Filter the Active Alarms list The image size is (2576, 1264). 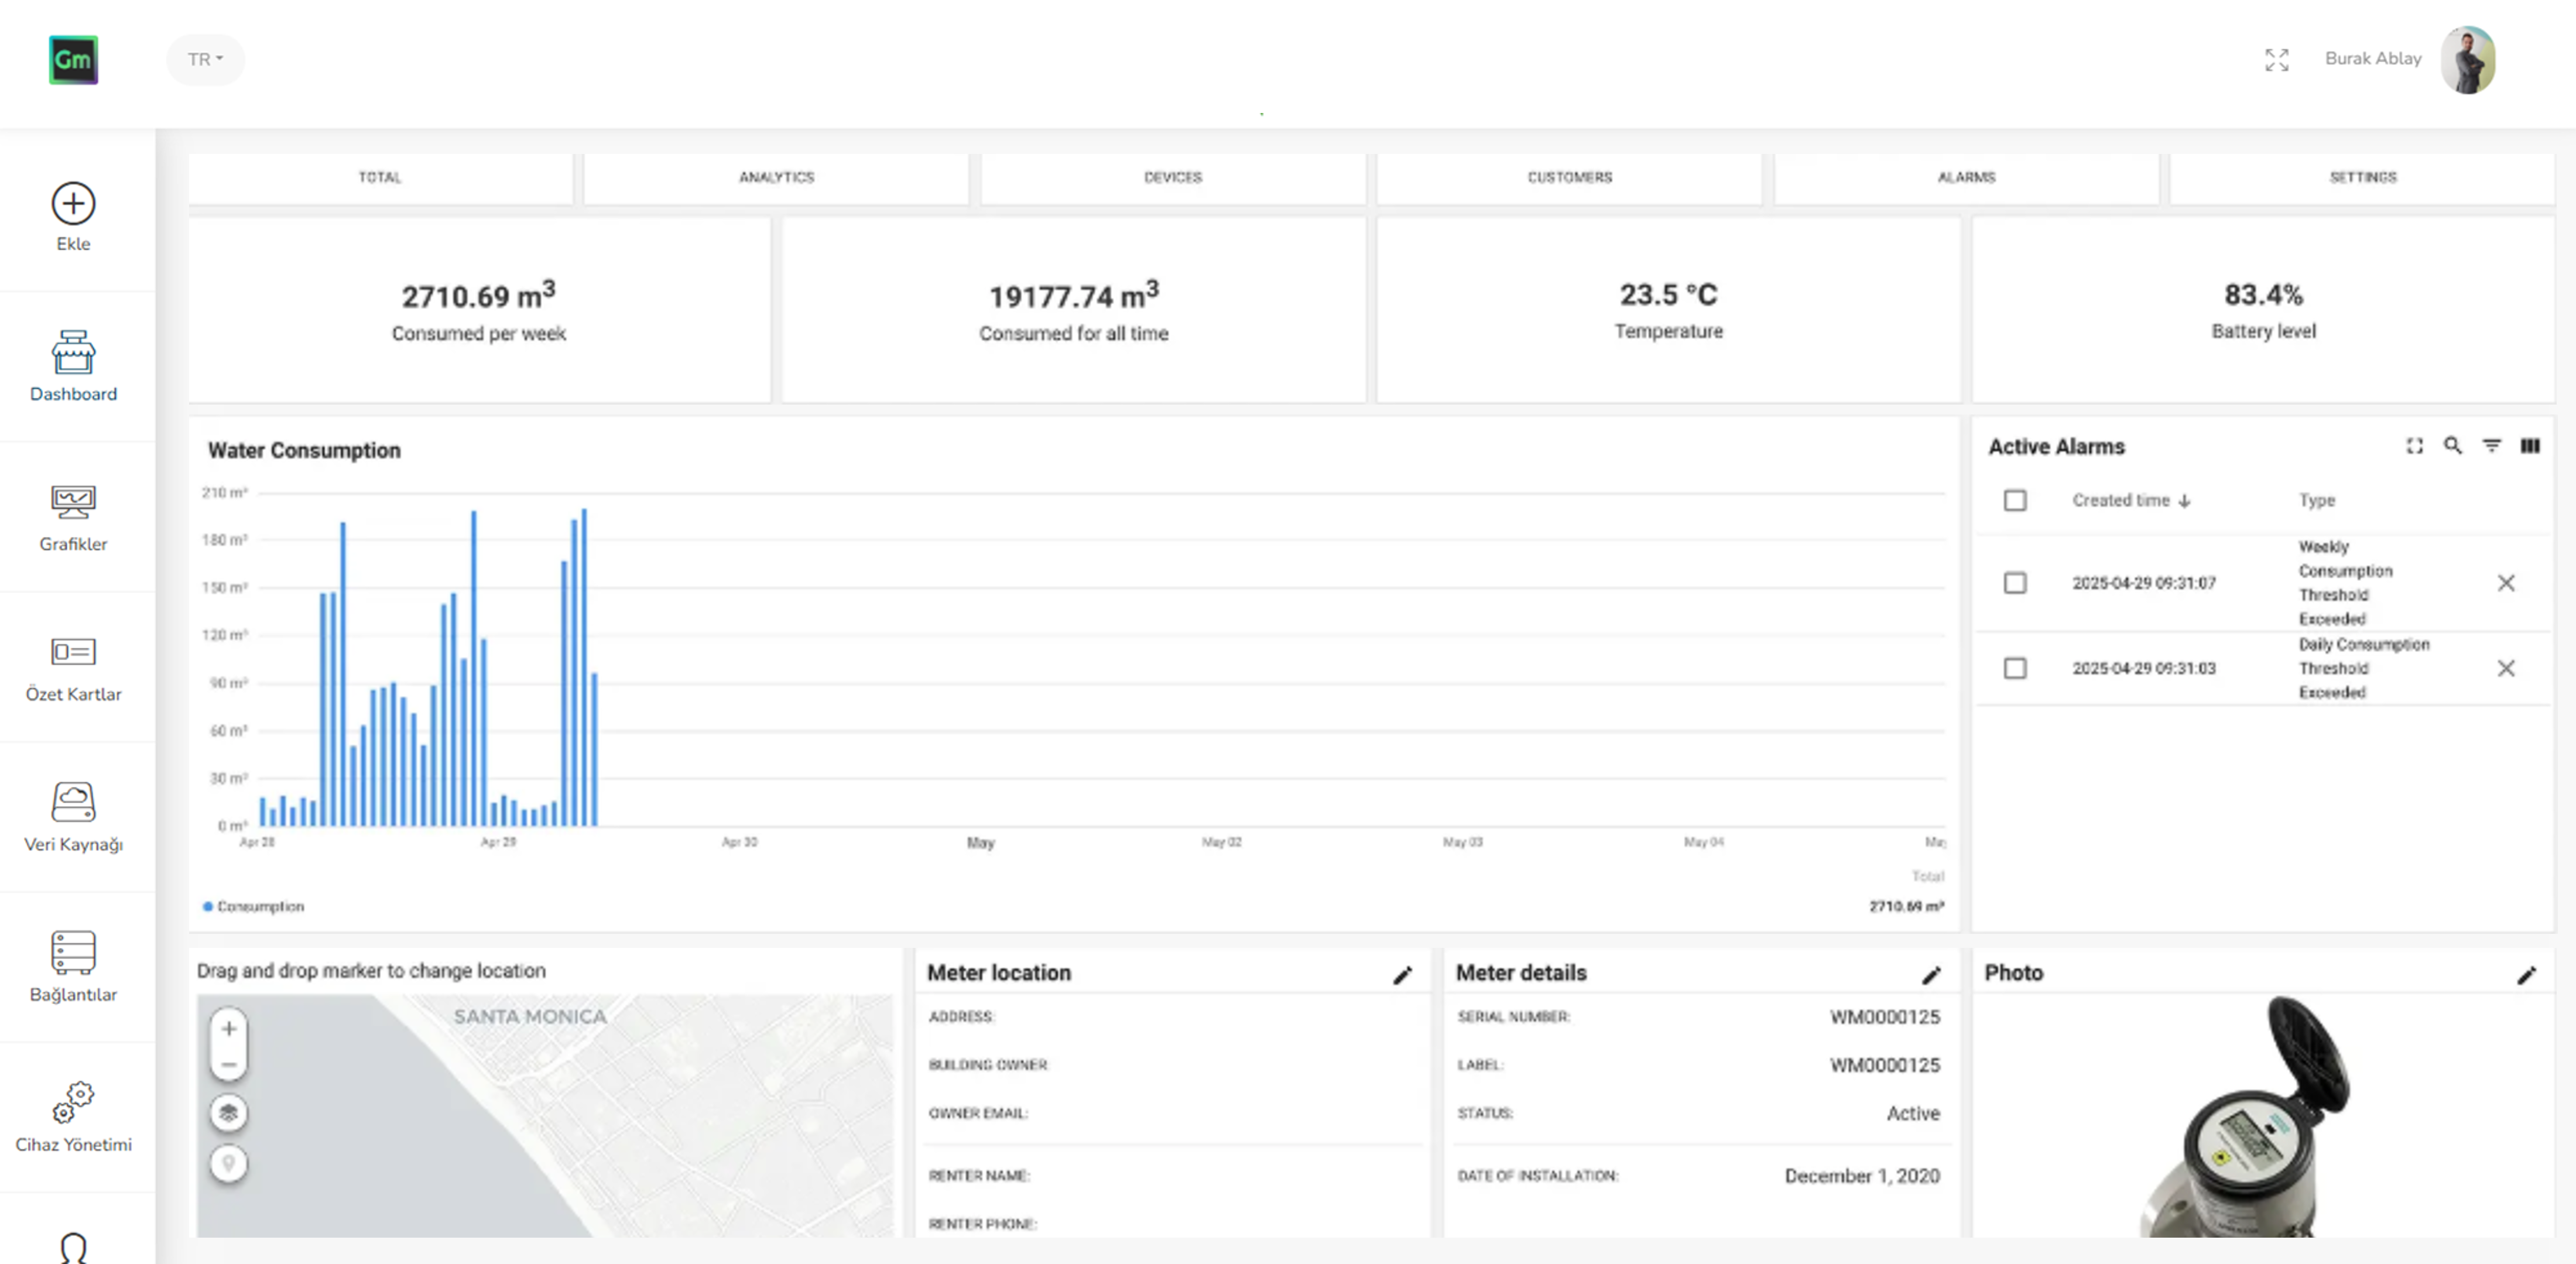click(x=2491, y=447)
